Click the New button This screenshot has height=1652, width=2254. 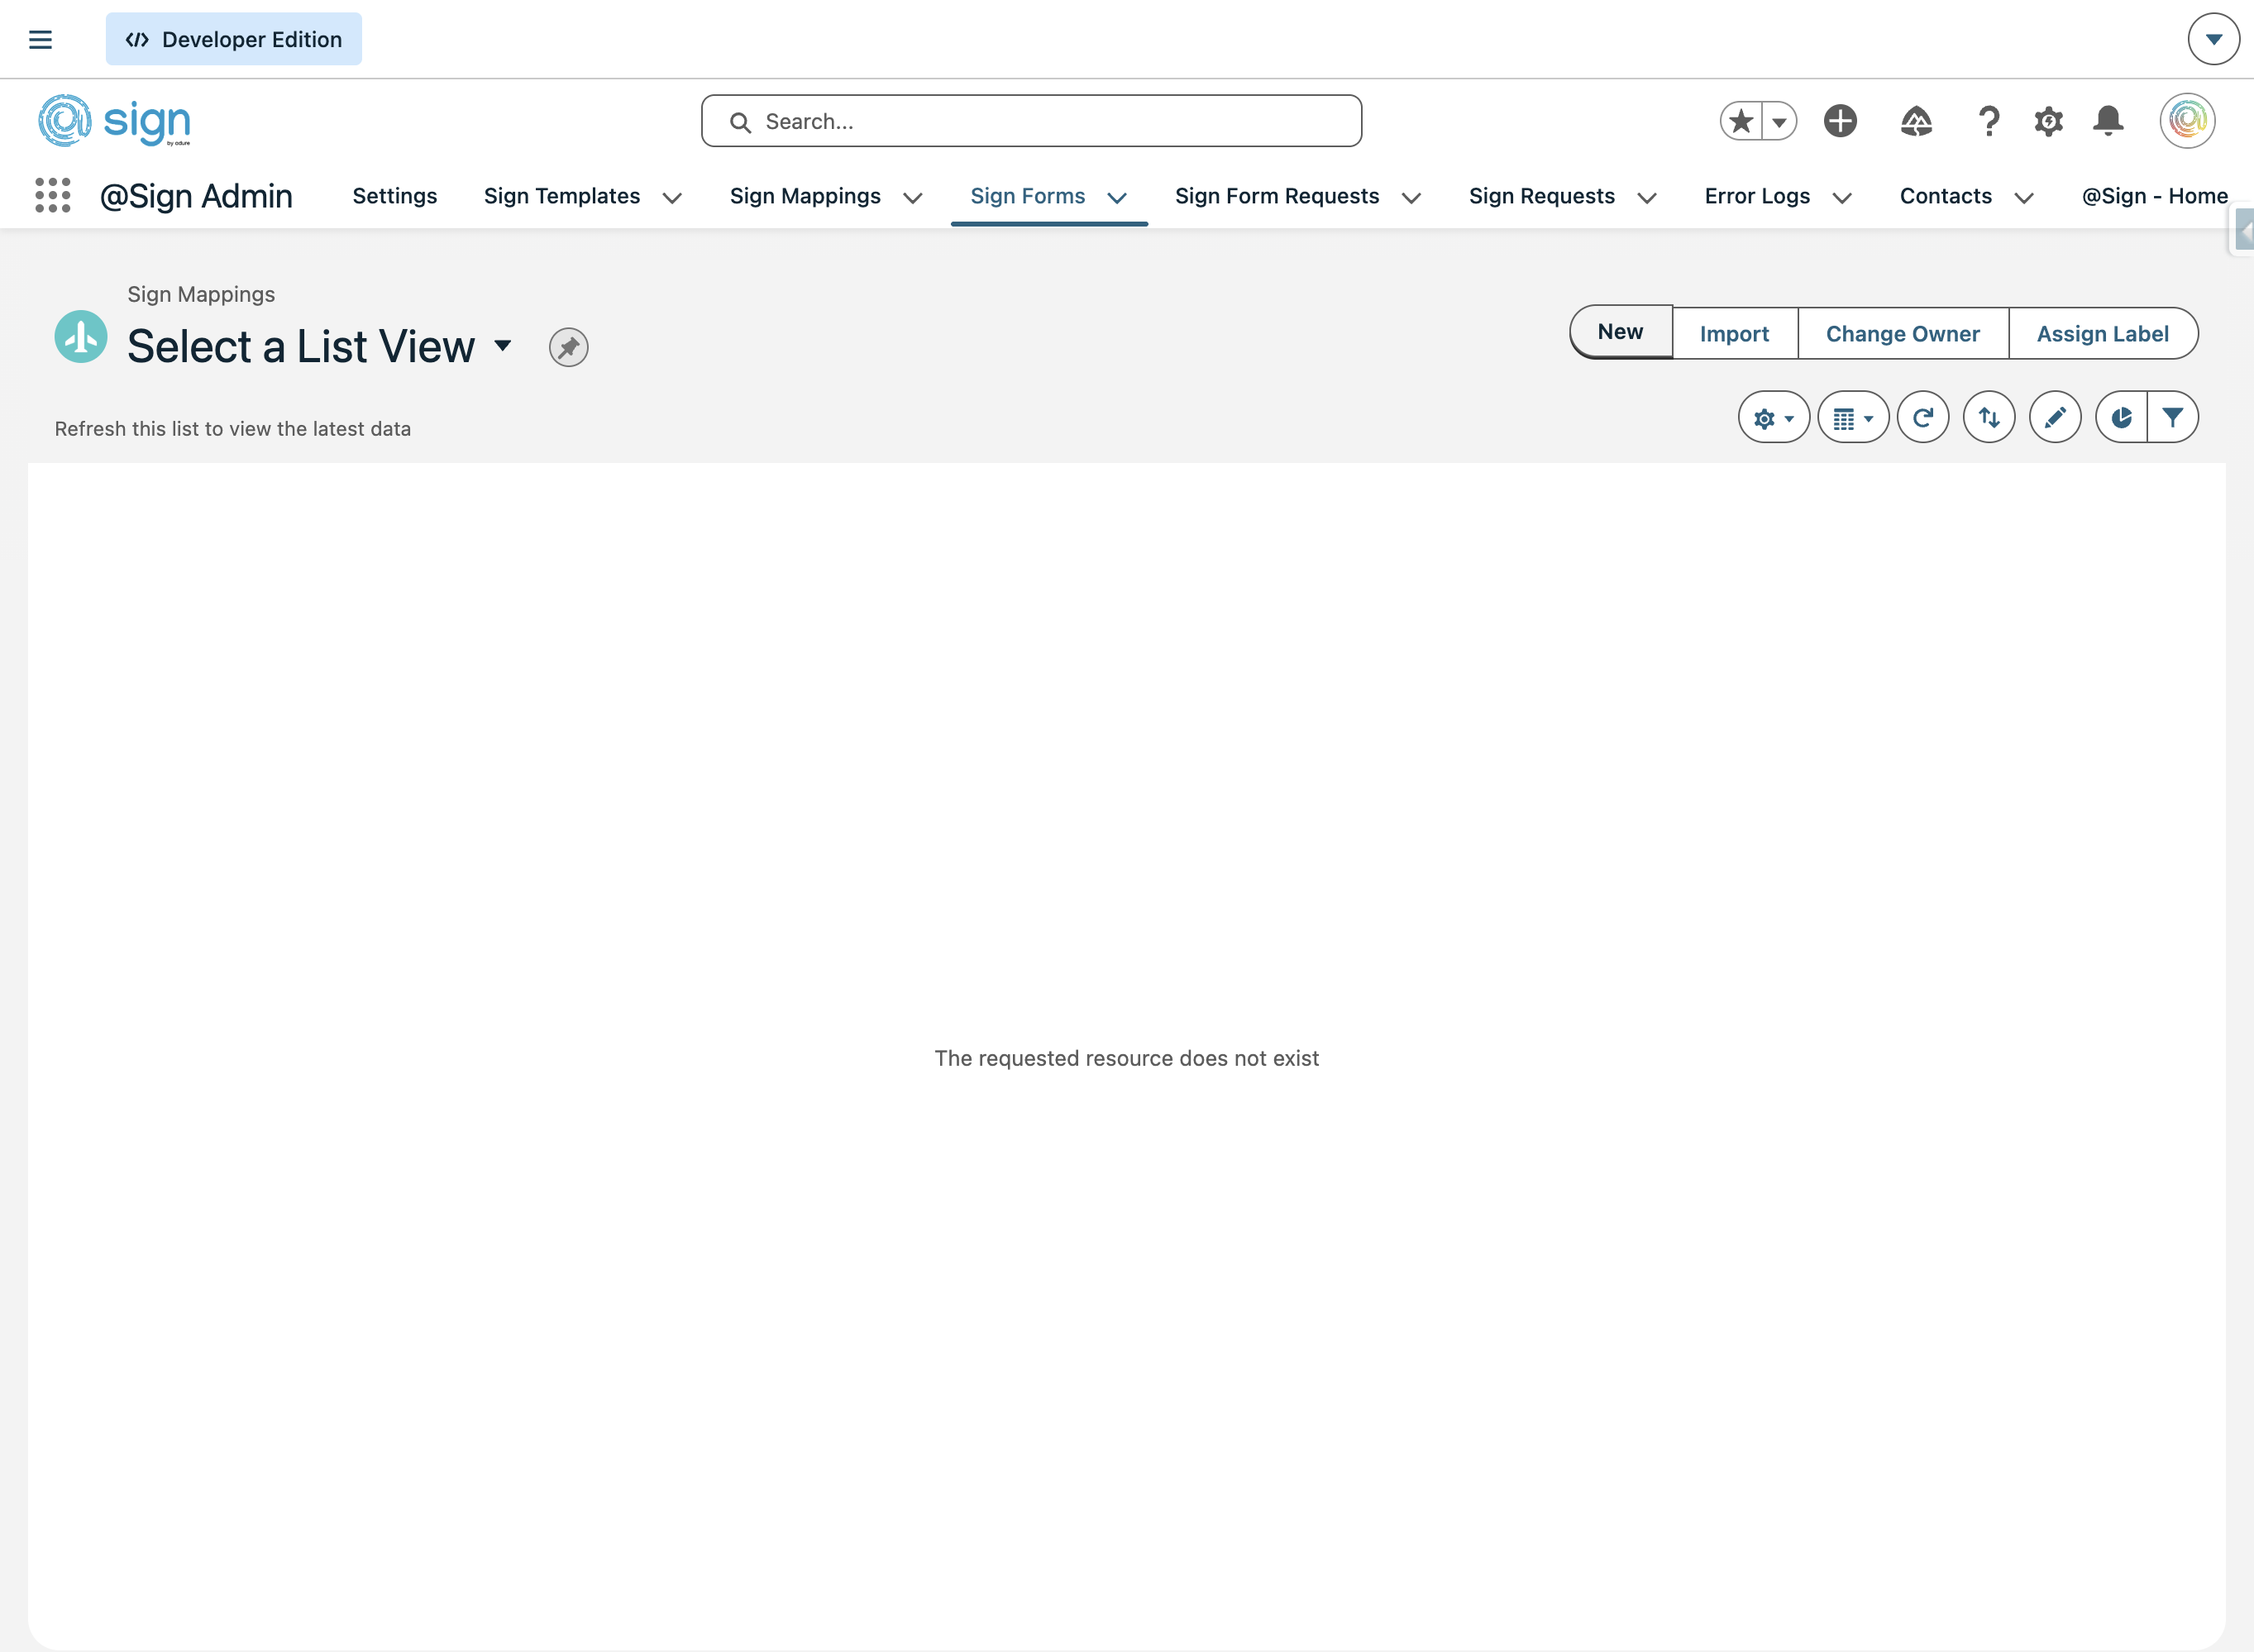click(x=1619, y=332)
